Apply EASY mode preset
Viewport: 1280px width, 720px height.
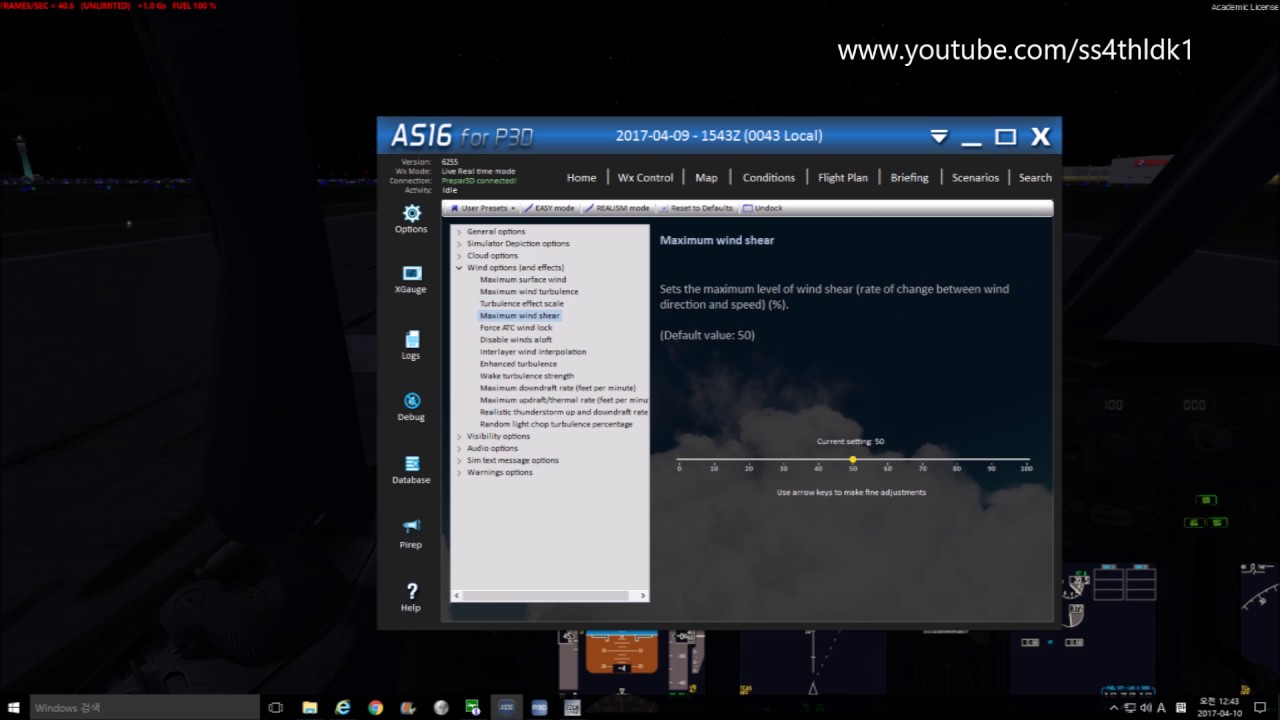[x=550, y=208]
